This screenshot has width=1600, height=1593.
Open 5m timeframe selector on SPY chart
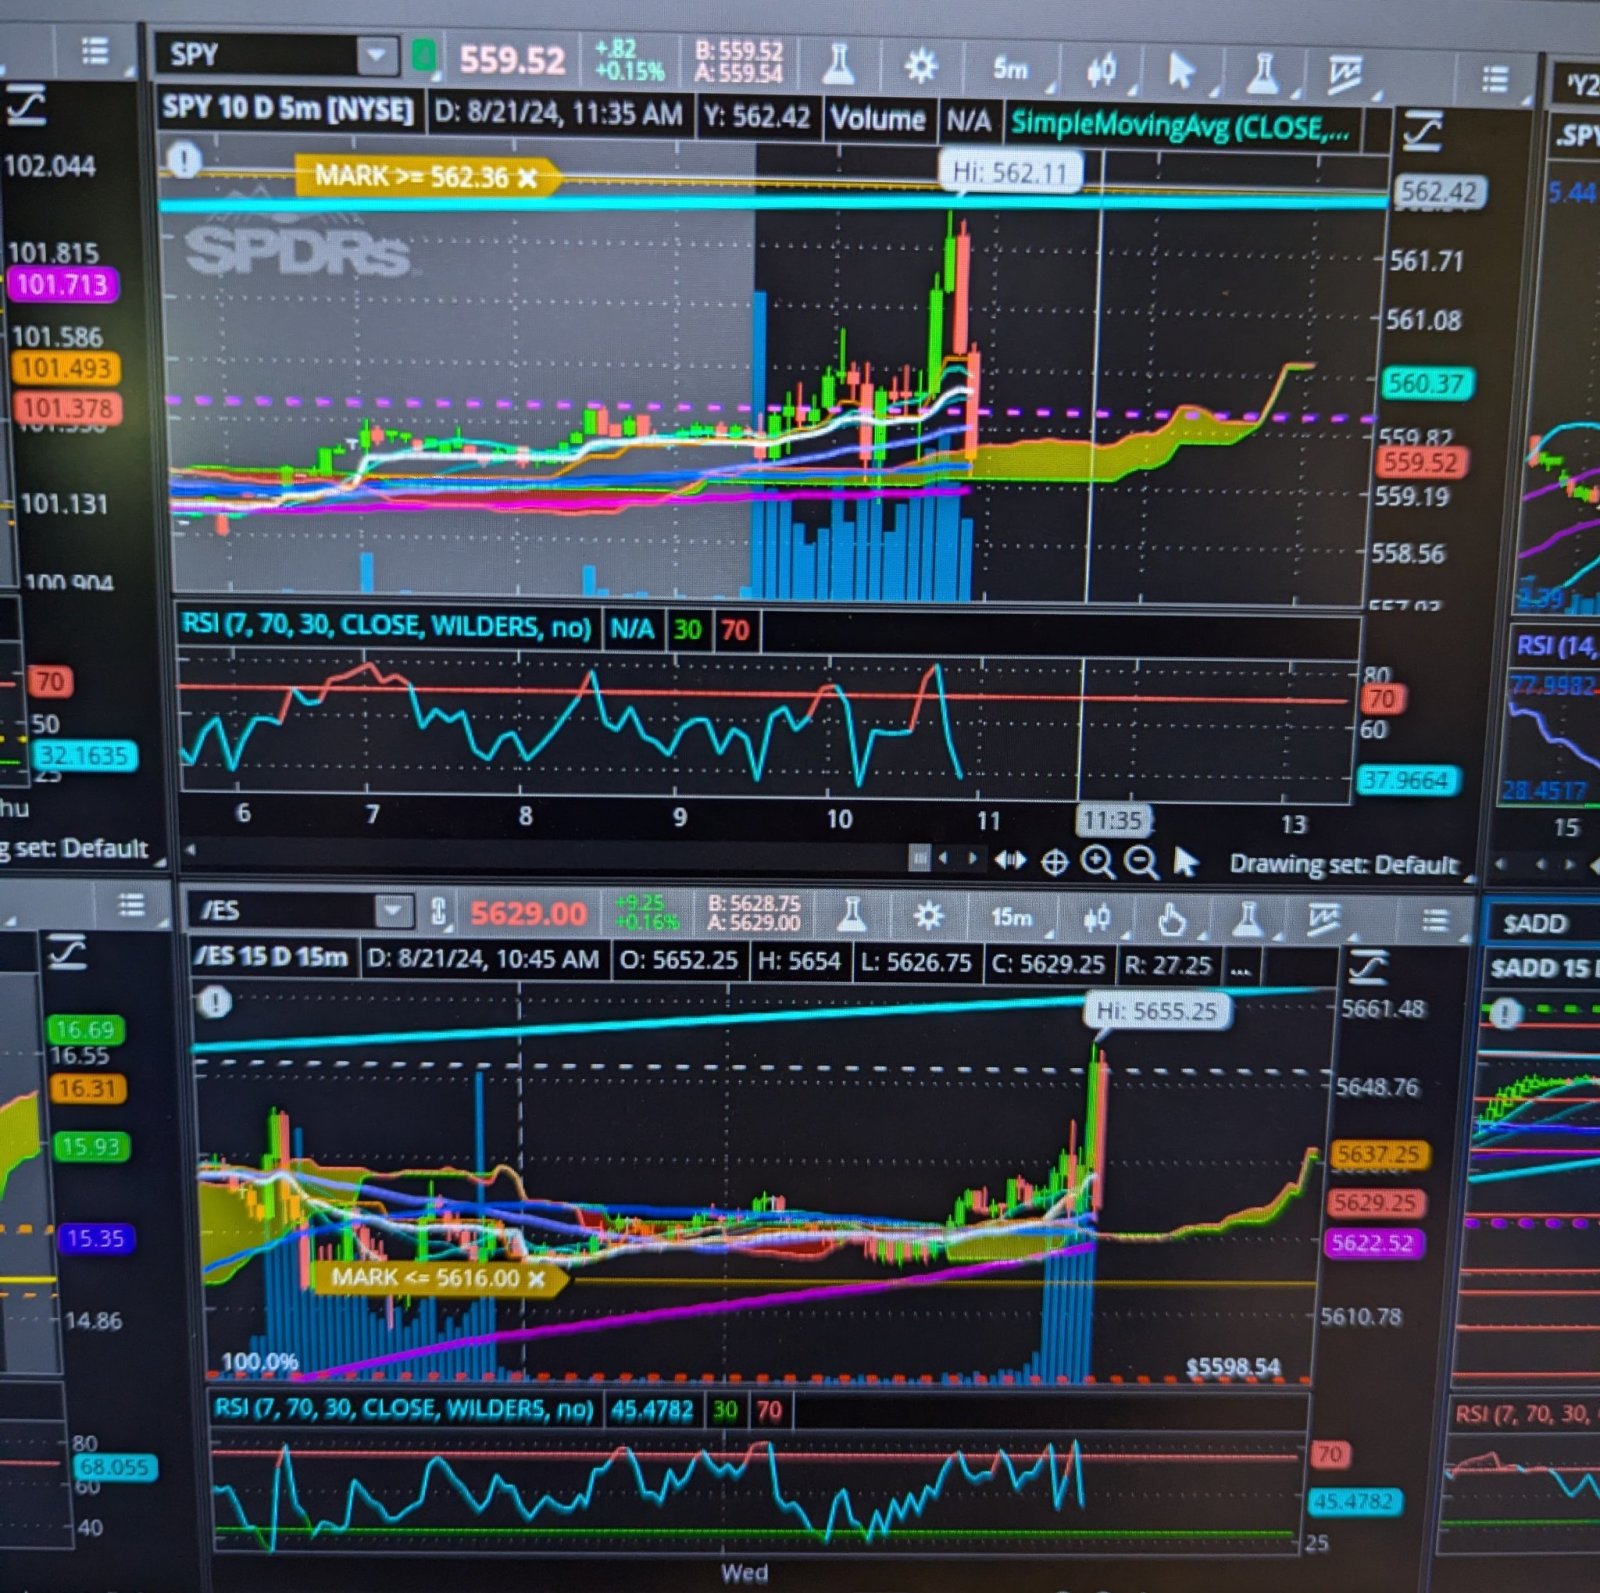[x=1010, y=68]
